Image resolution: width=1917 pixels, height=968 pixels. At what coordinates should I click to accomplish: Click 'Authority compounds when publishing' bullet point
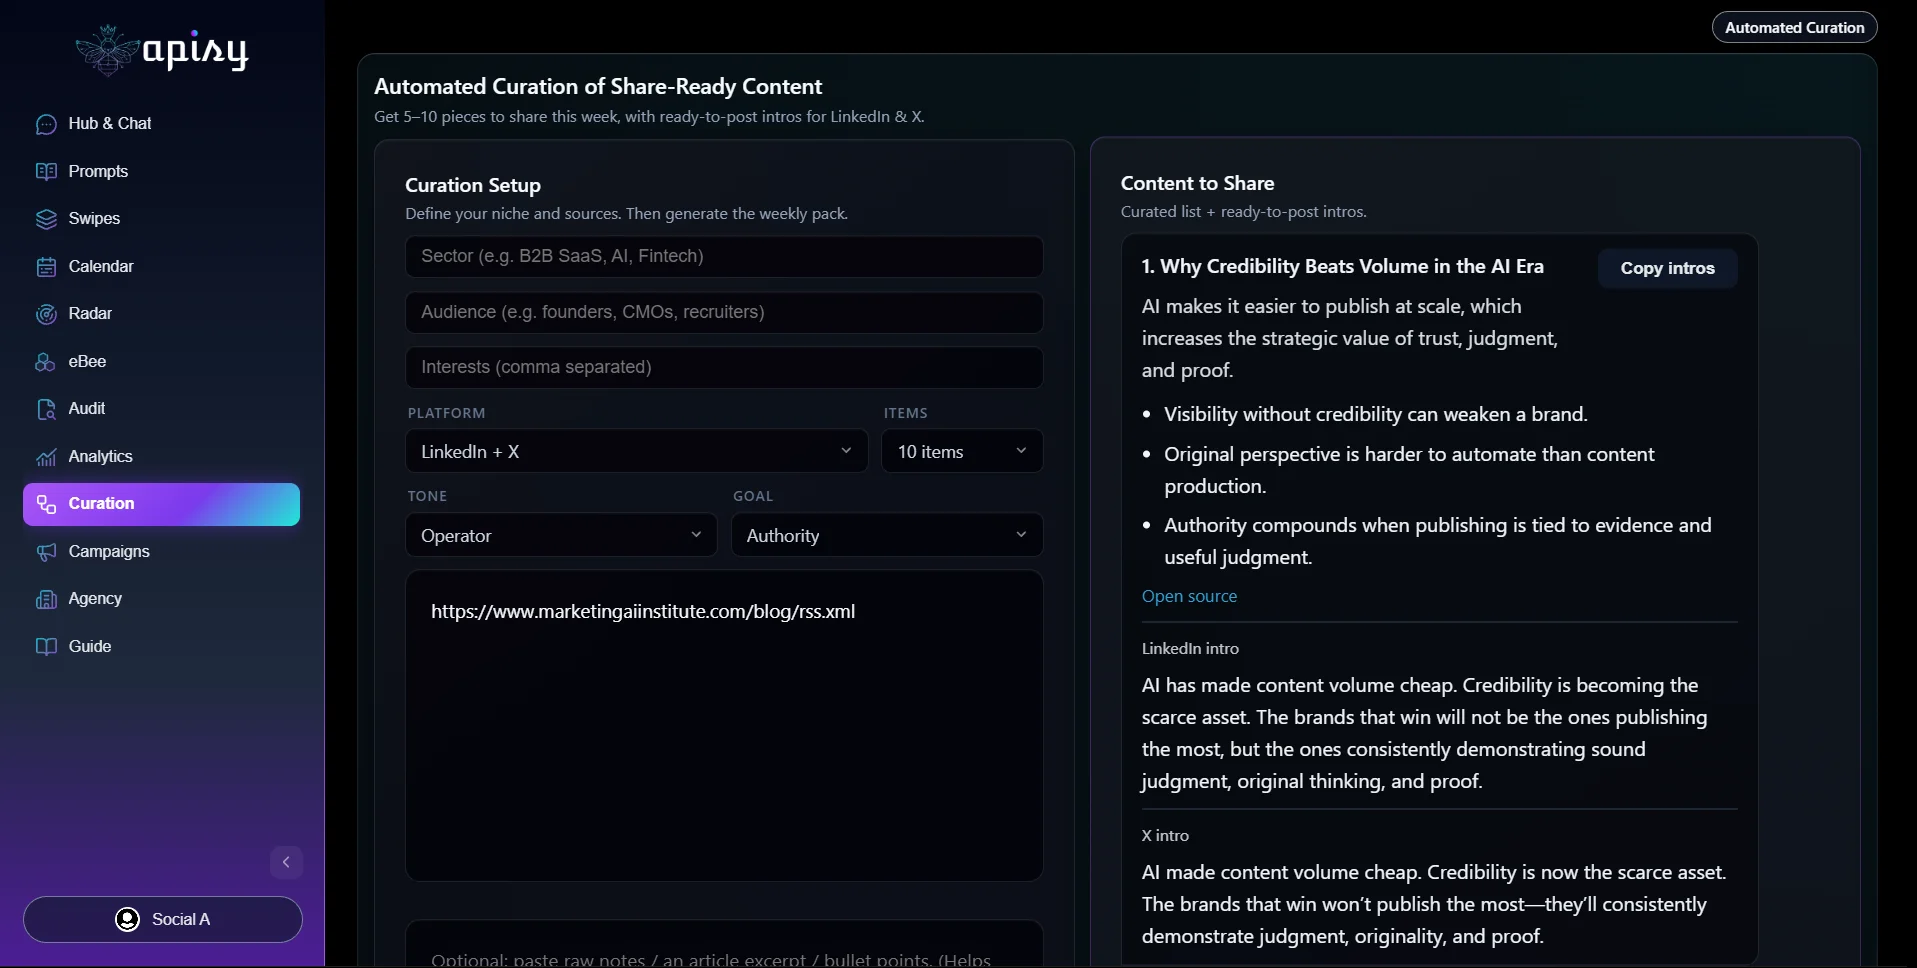pyautogui.click(x=1437, y=541)
